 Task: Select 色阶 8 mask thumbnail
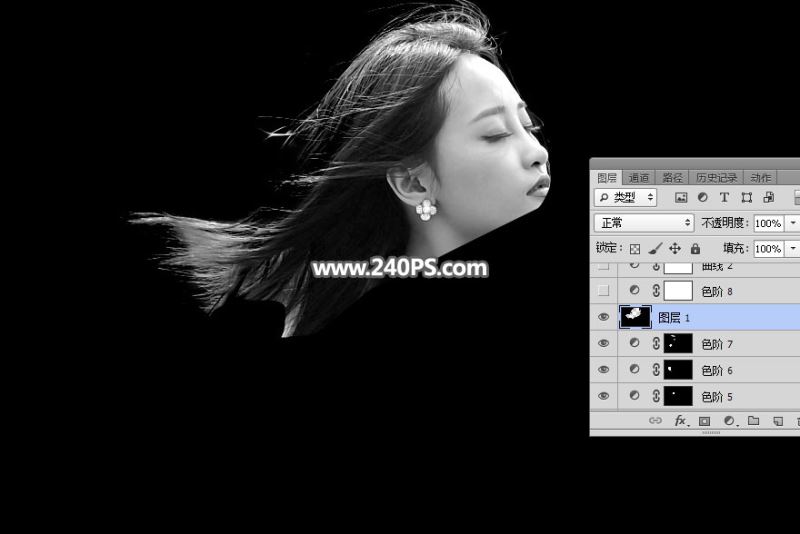678,291
